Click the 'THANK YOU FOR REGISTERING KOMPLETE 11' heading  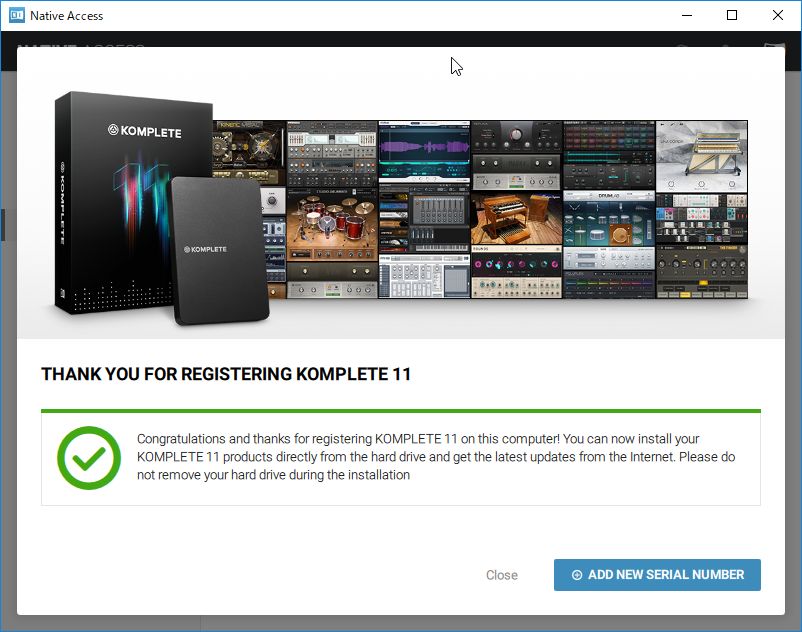[226, 374]
